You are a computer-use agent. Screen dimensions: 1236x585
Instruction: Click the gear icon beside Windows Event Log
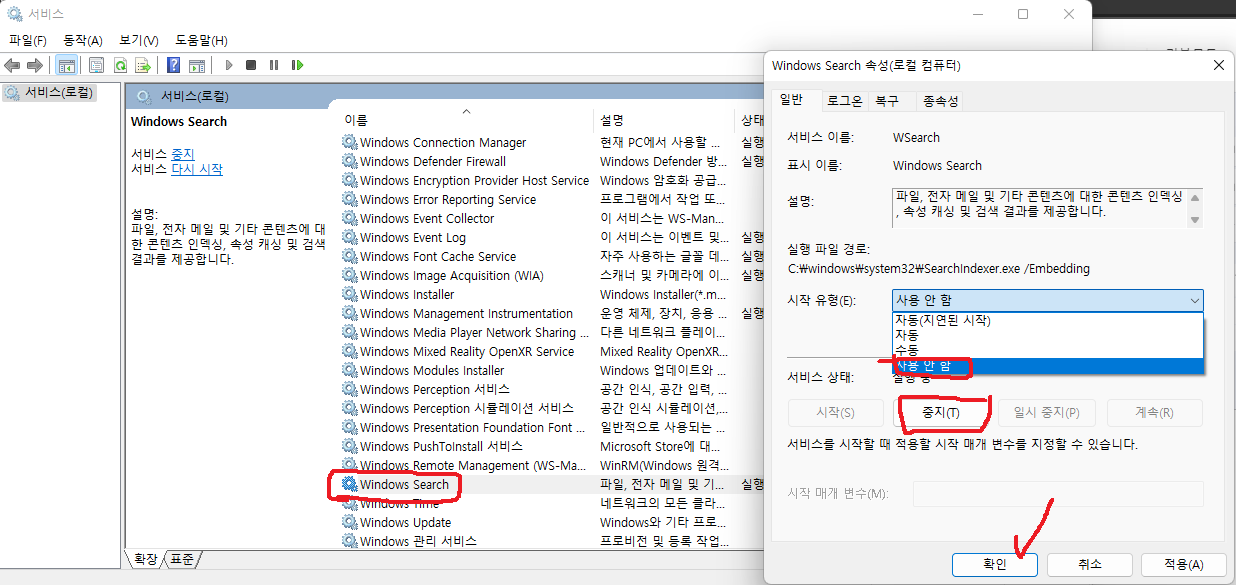coord(350,237)
